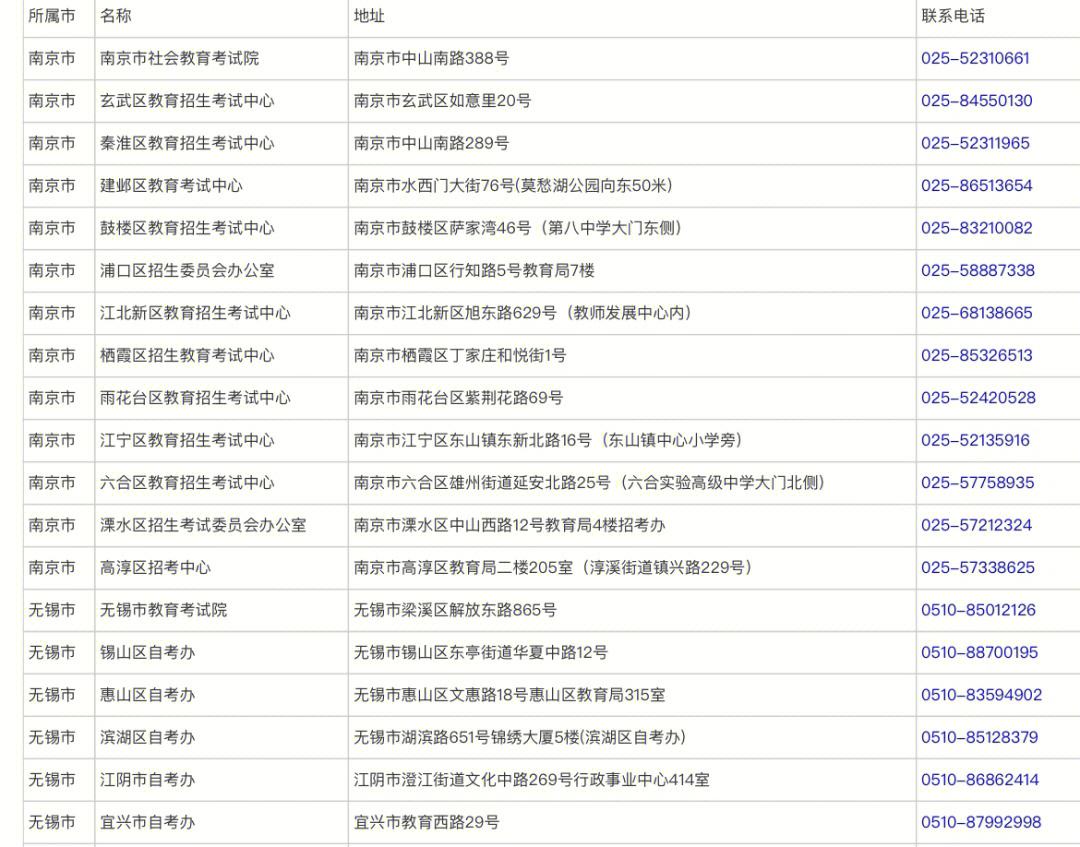Click phone number 025-86513654

(976, 186)
